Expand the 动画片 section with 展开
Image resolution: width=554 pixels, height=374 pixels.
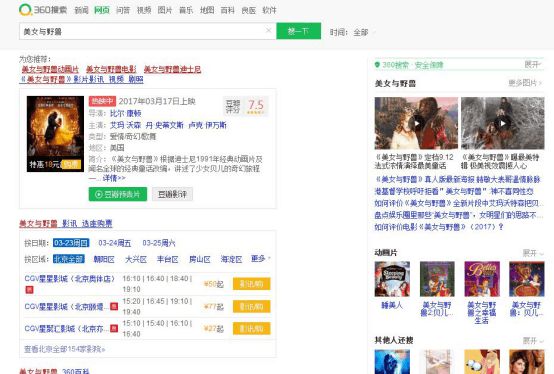coord(533,253)
